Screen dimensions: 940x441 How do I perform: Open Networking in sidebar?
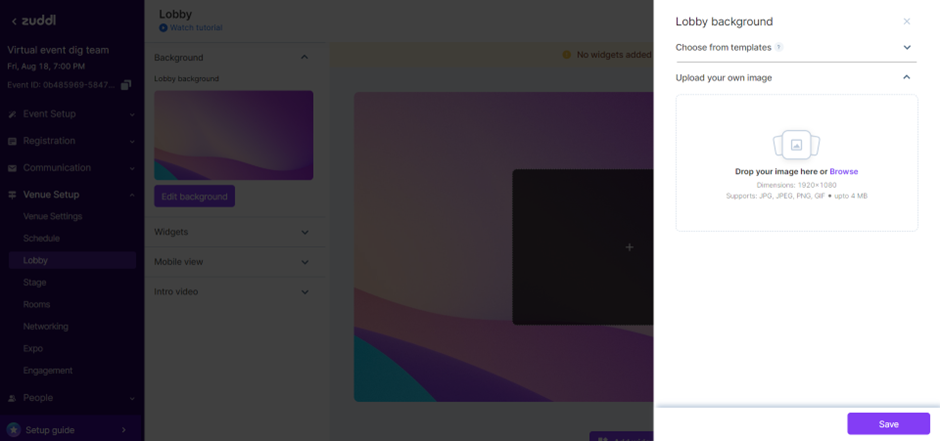click(46, 327)
